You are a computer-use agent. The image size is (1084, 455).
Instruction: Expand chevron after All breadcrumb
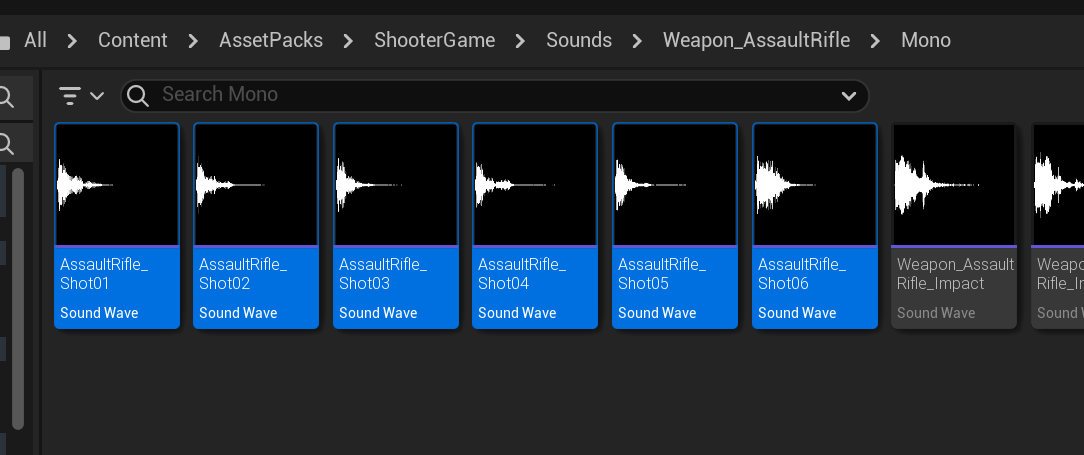click(72, 41)
